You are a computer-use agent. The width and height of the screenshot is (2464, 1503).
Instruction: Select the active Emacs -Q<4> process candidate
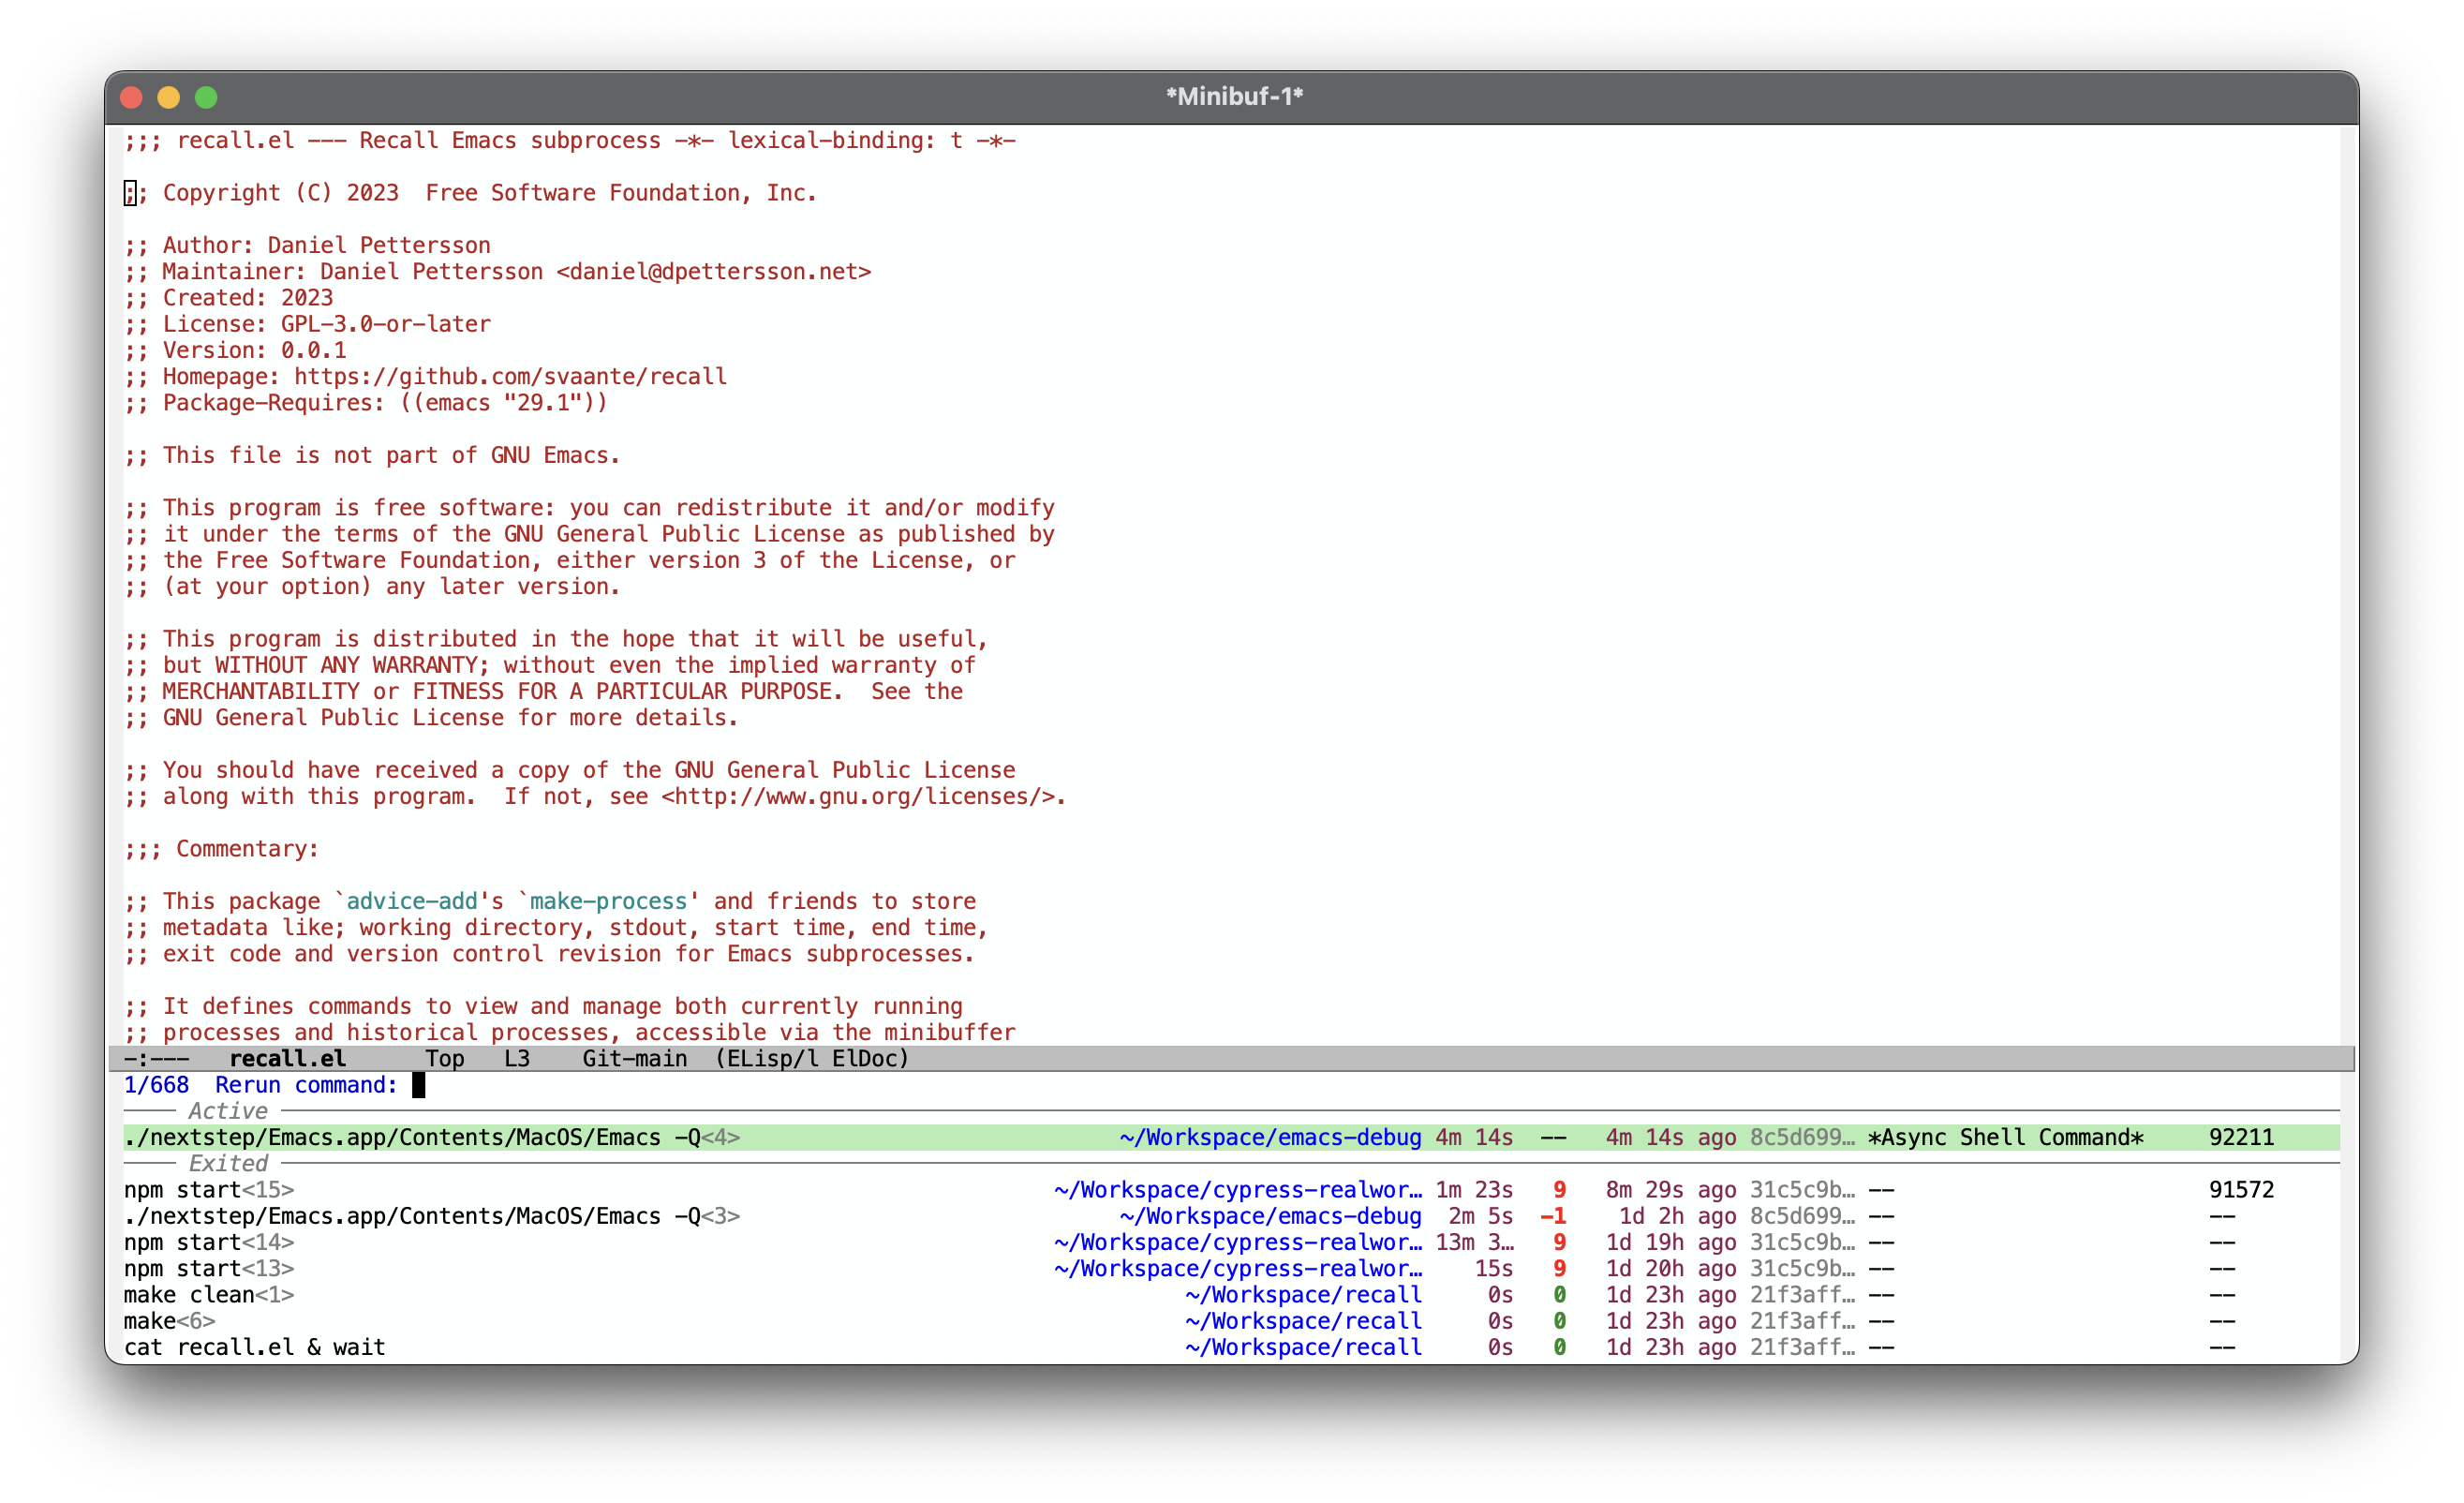[430, 1137]
